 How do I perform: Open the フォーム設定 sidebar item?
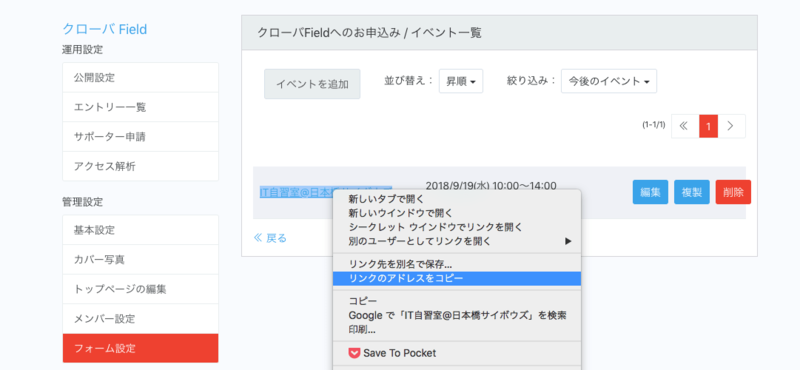(140, 349)
